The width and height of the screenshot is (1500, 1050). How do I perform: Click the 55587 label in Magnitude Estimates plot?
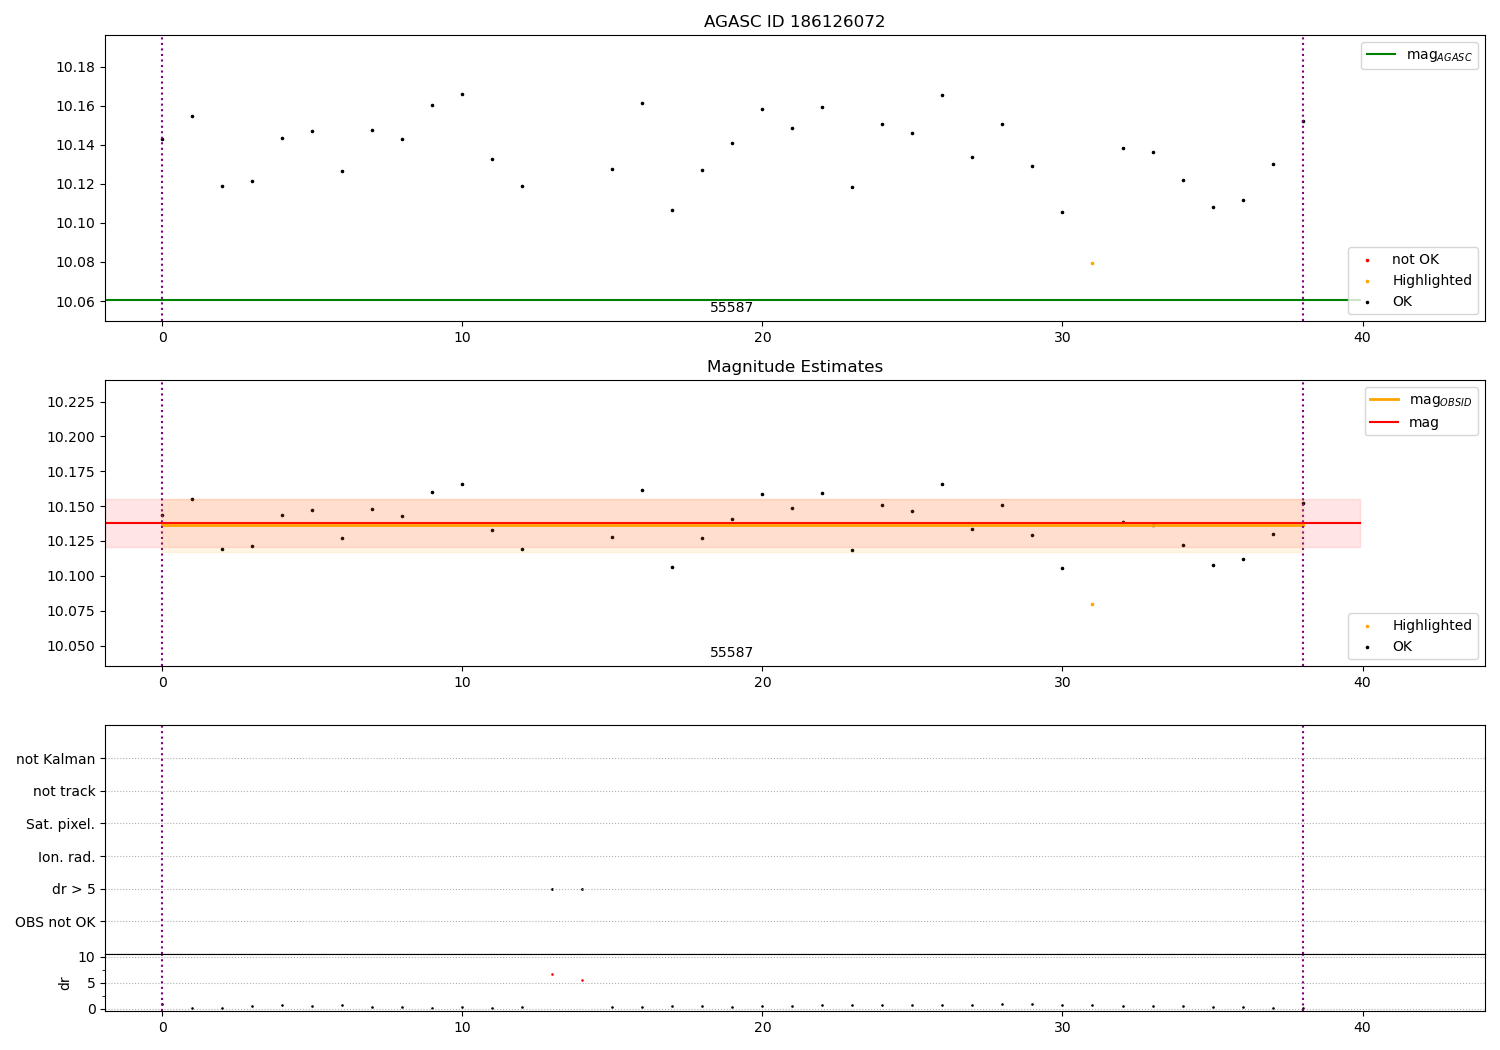pos(731,652)
